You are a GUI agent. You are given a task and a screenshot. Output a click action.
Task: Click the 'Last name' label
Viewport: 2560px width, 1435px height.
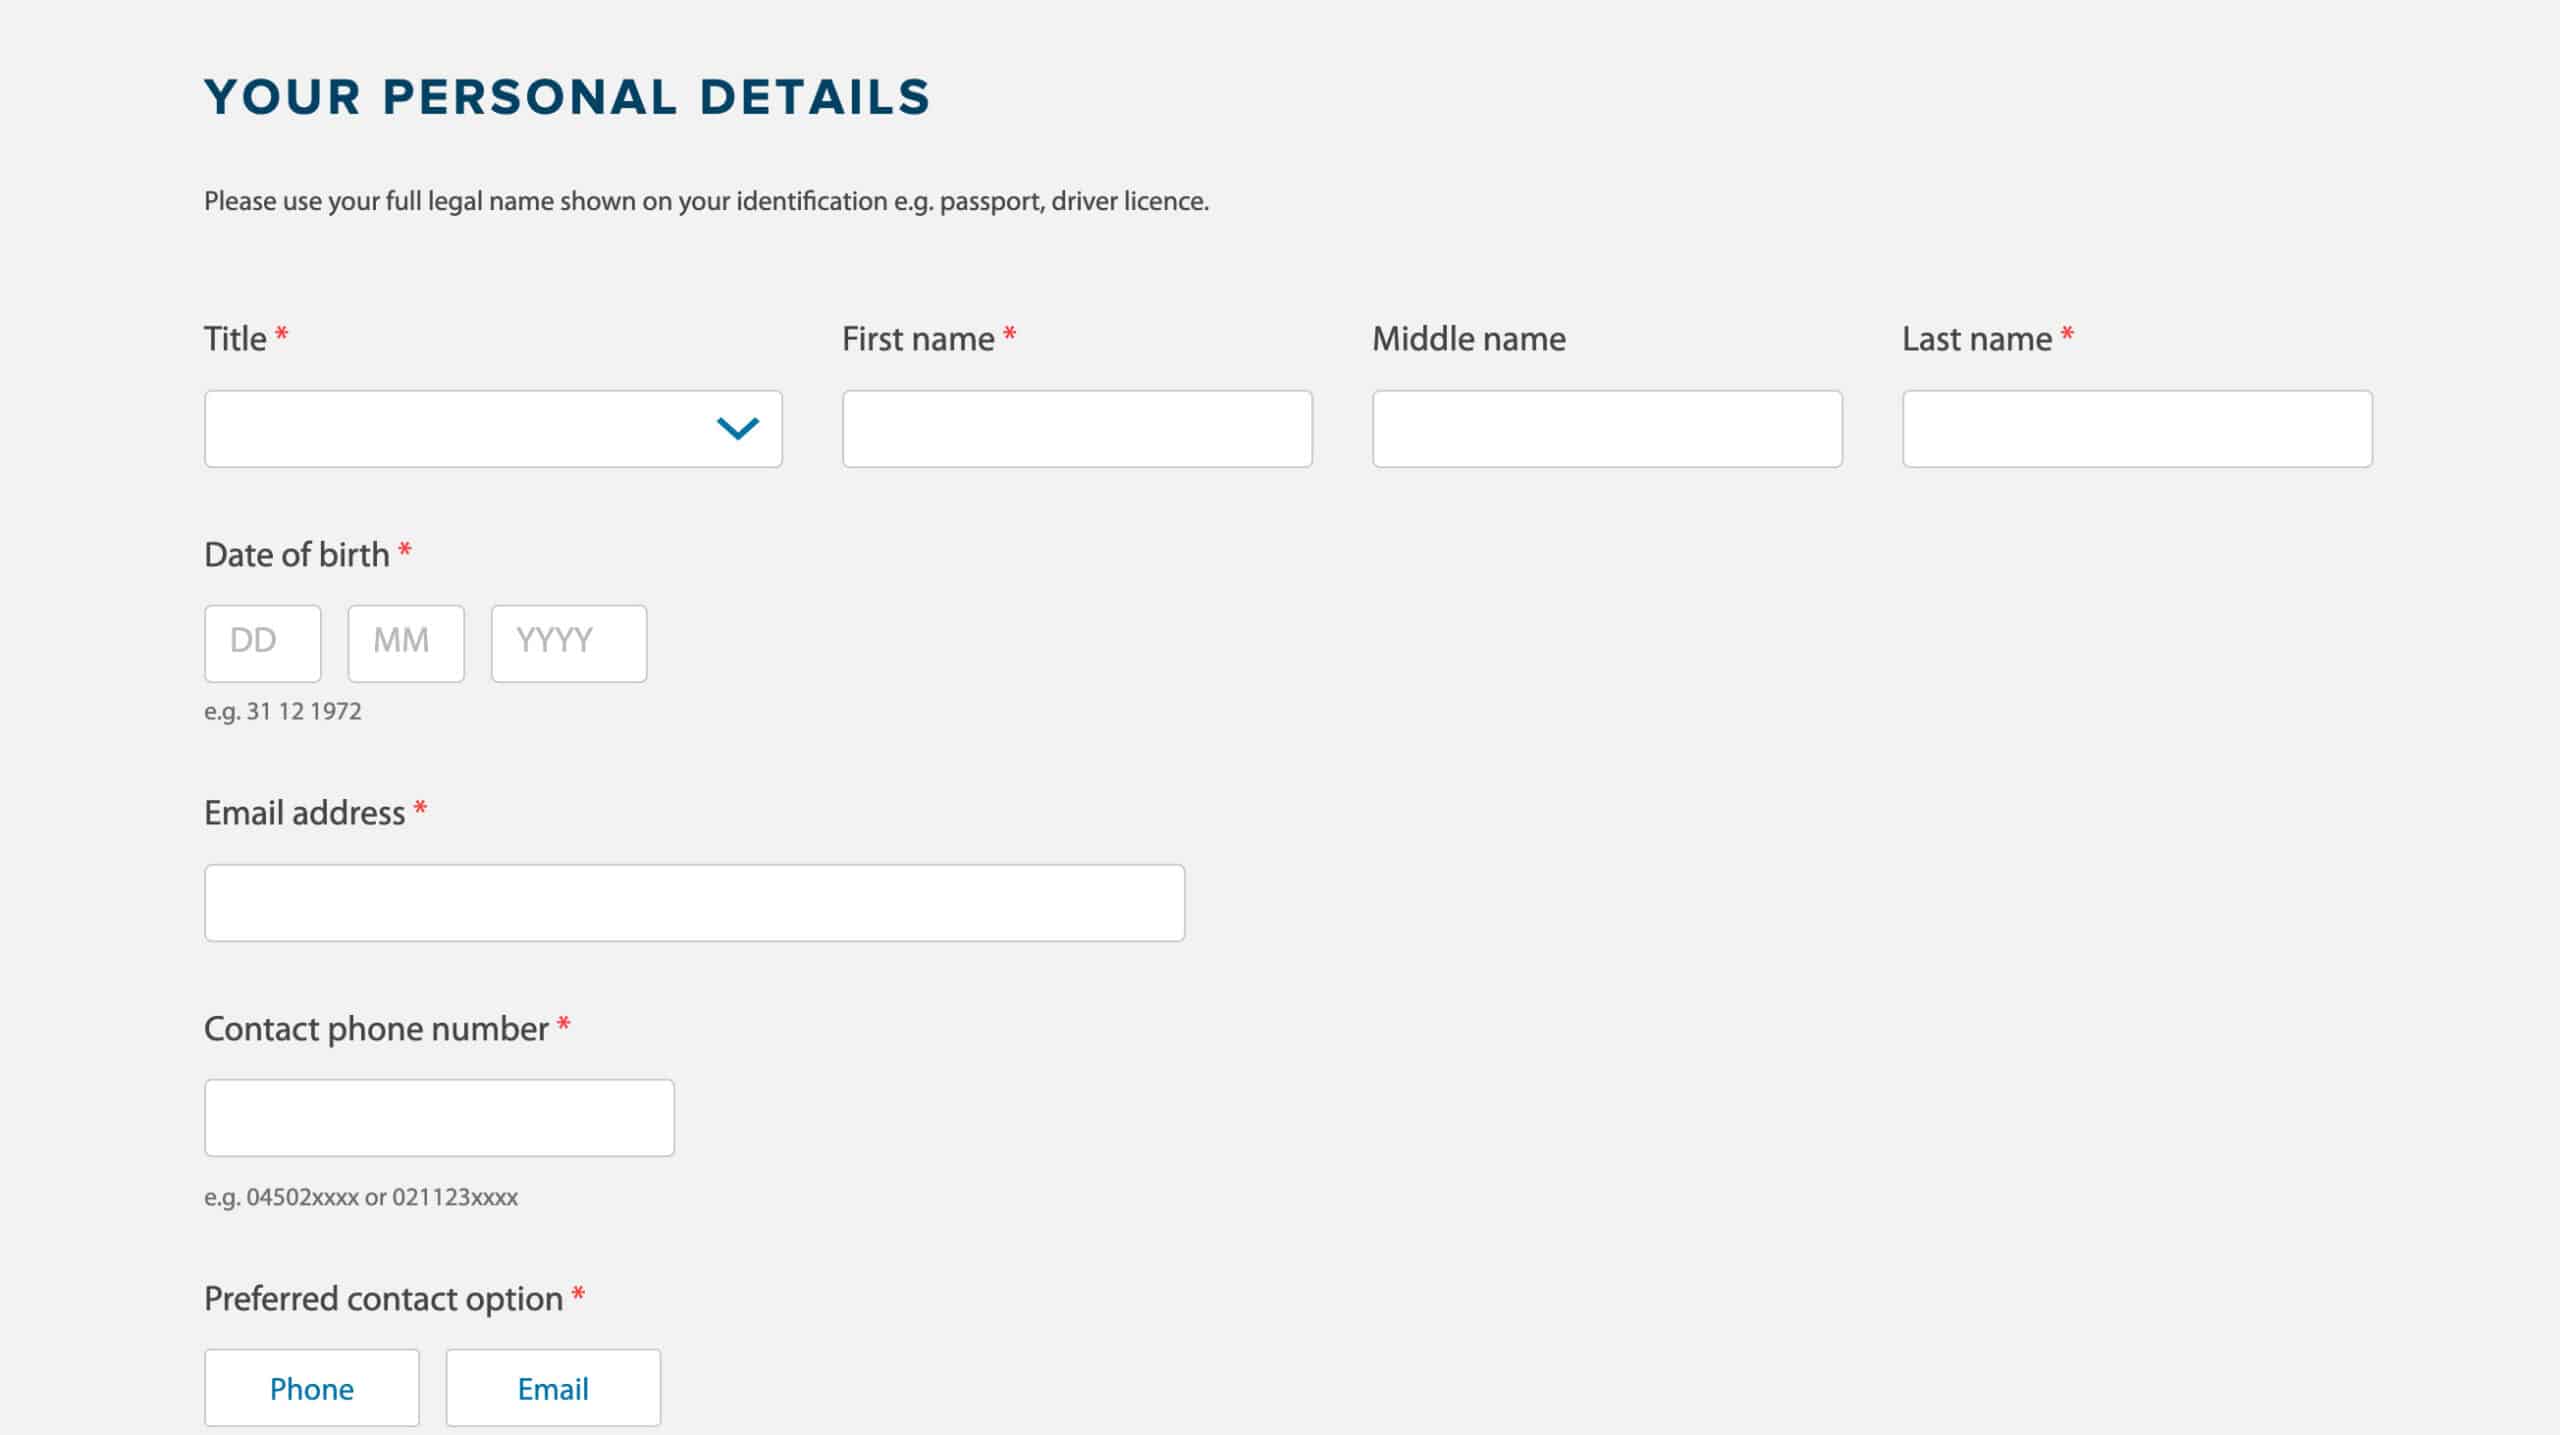coord(1977,339)
